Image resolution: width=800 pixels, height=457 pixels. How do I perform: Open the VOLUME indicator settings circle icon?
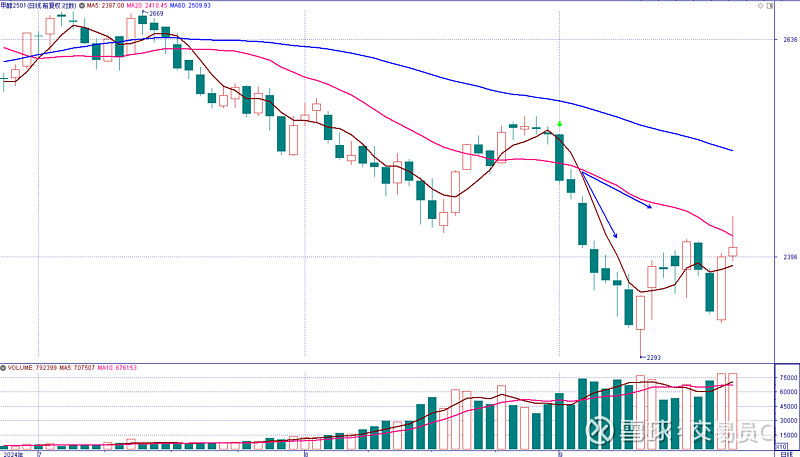[3, 367]
